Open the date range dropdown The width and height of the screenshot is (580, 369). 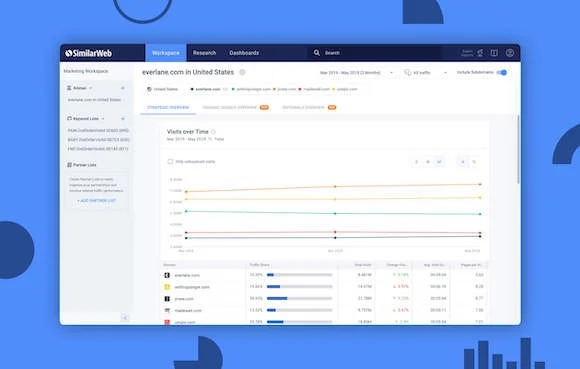(357, 72)
